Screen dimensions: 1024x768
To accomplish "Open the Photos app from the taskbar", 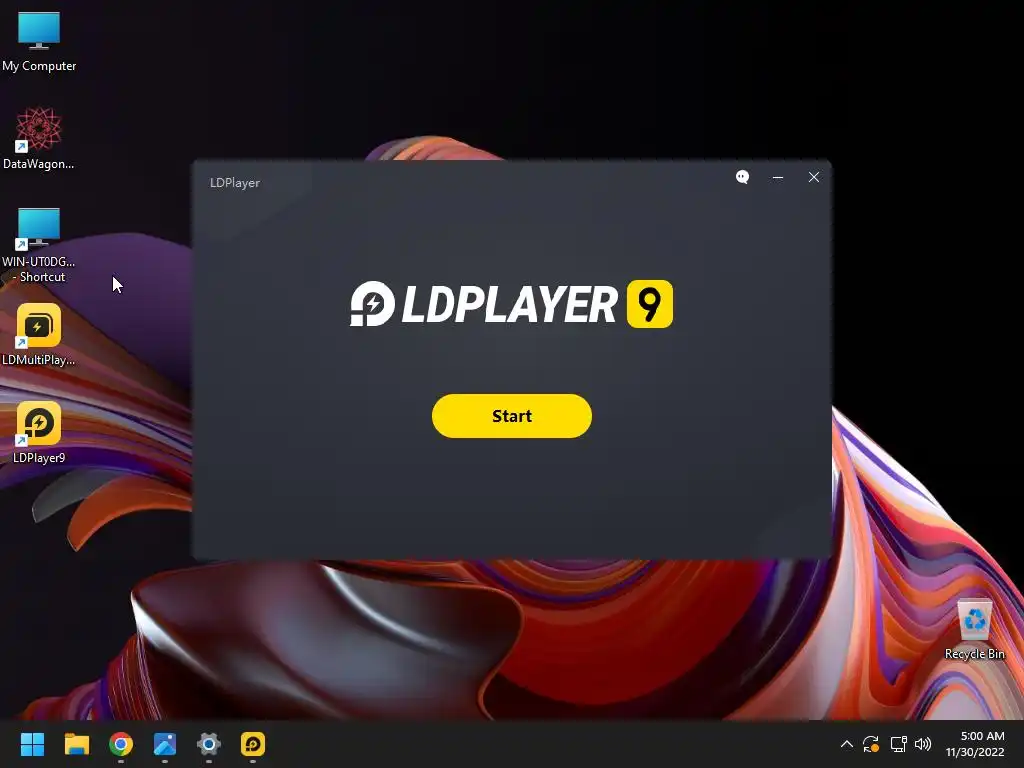I will (165, 744).
